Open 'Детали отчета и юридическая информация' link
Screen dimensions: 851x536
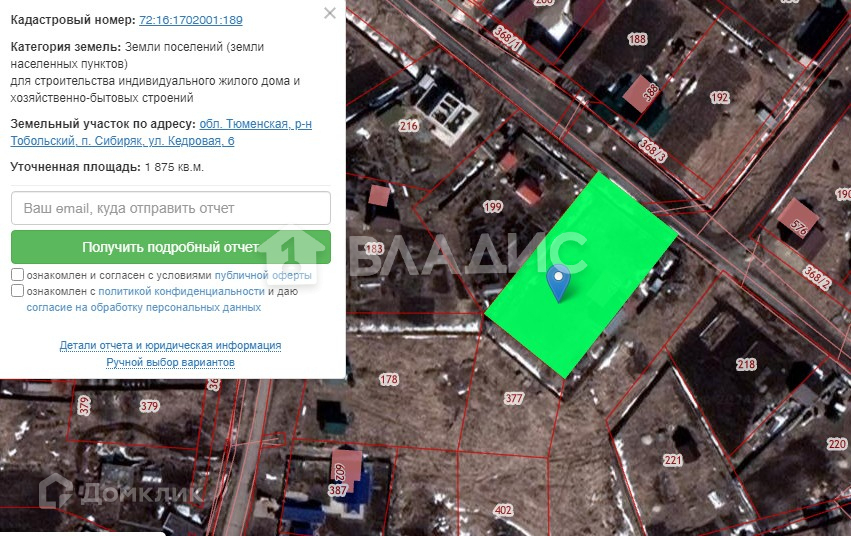point(170,345)
